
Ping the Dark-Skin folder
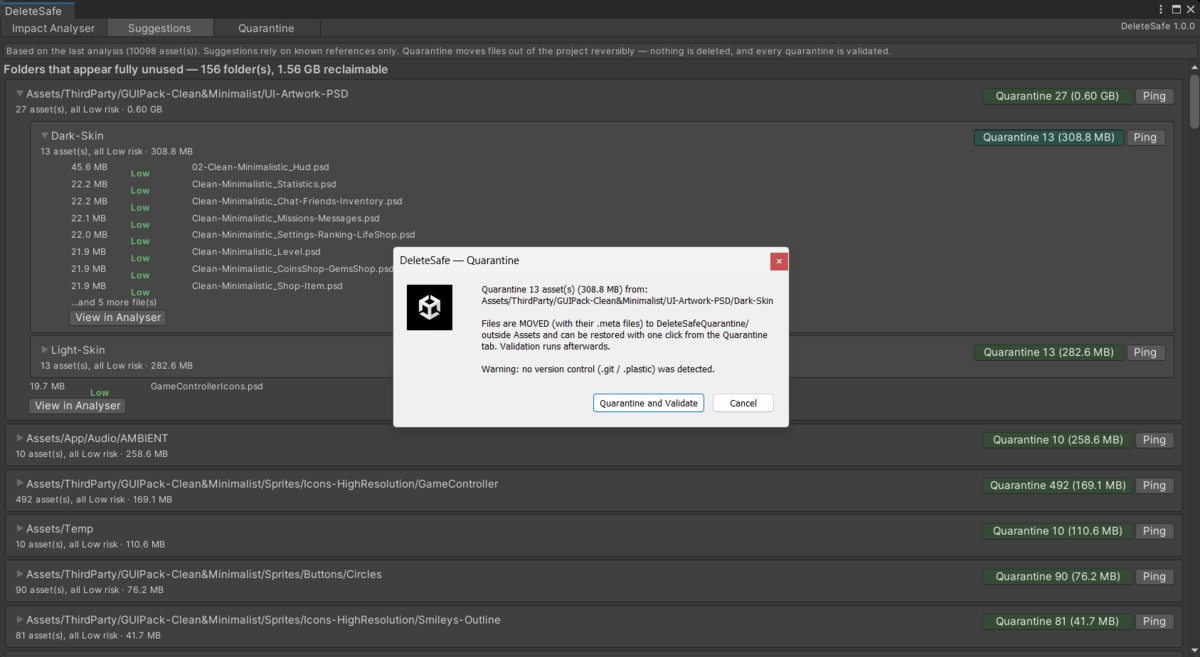1145,137
